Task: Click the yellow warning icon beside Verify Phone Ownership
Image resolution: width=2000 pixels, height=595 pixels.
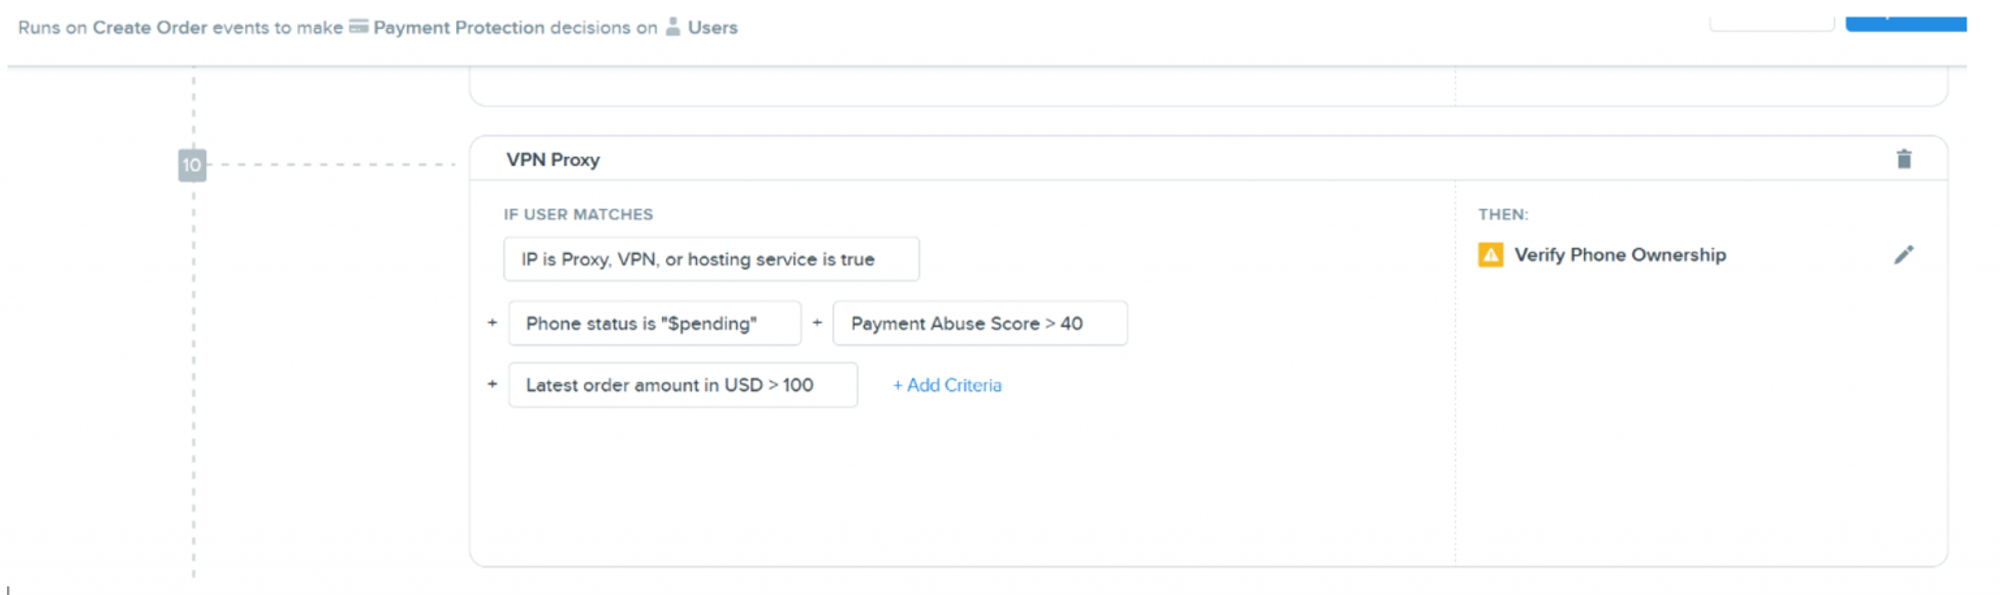Action: point(1490,255)
